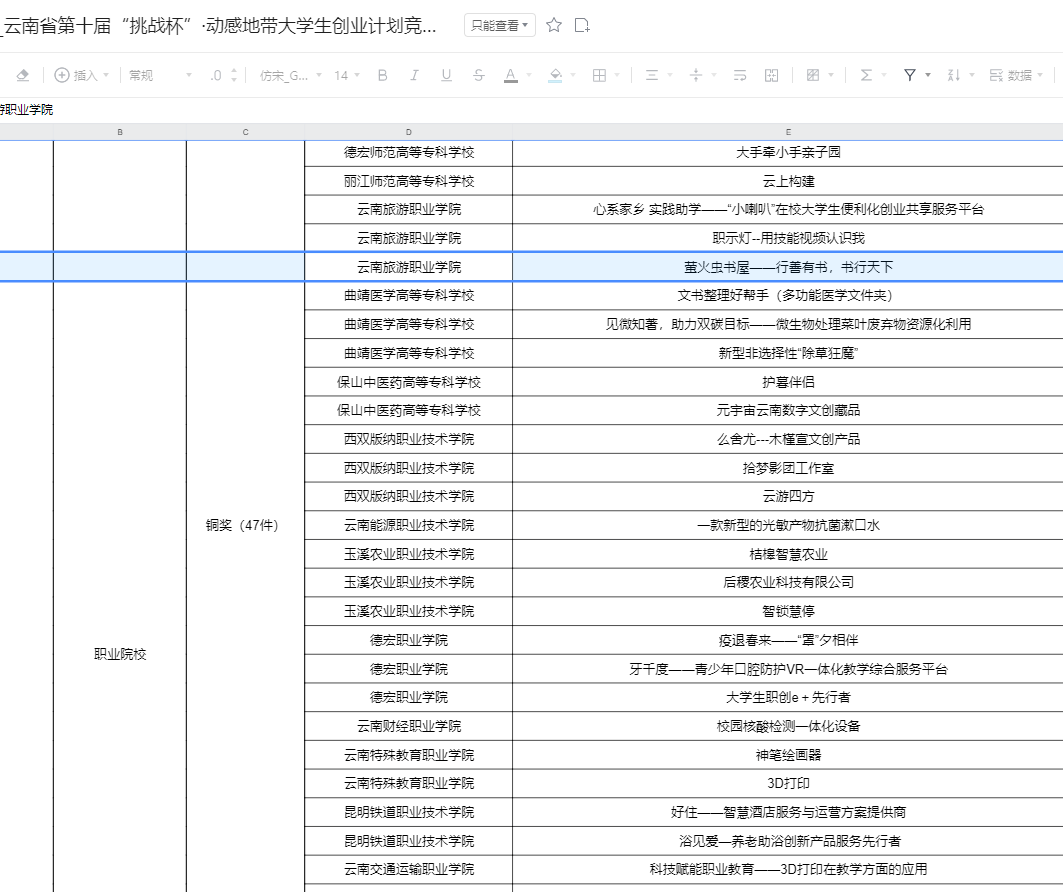Star this document as favorite
The height and width of the screenshot is (892, 1063).
tap(554, 25)
